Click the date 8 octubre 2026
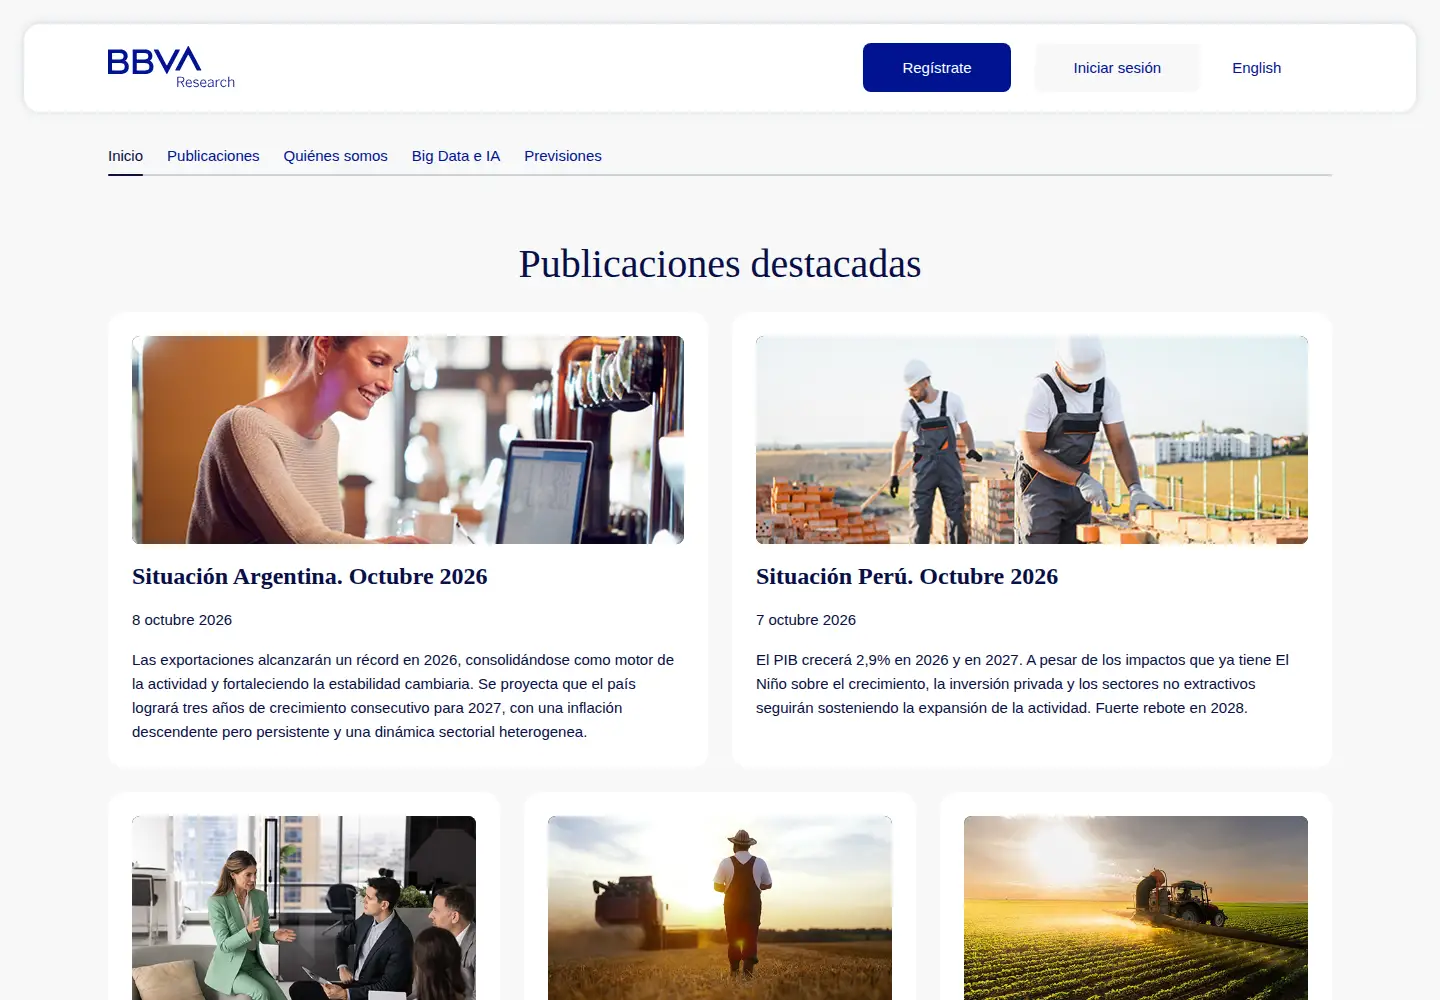 click(x=182, y=620)
